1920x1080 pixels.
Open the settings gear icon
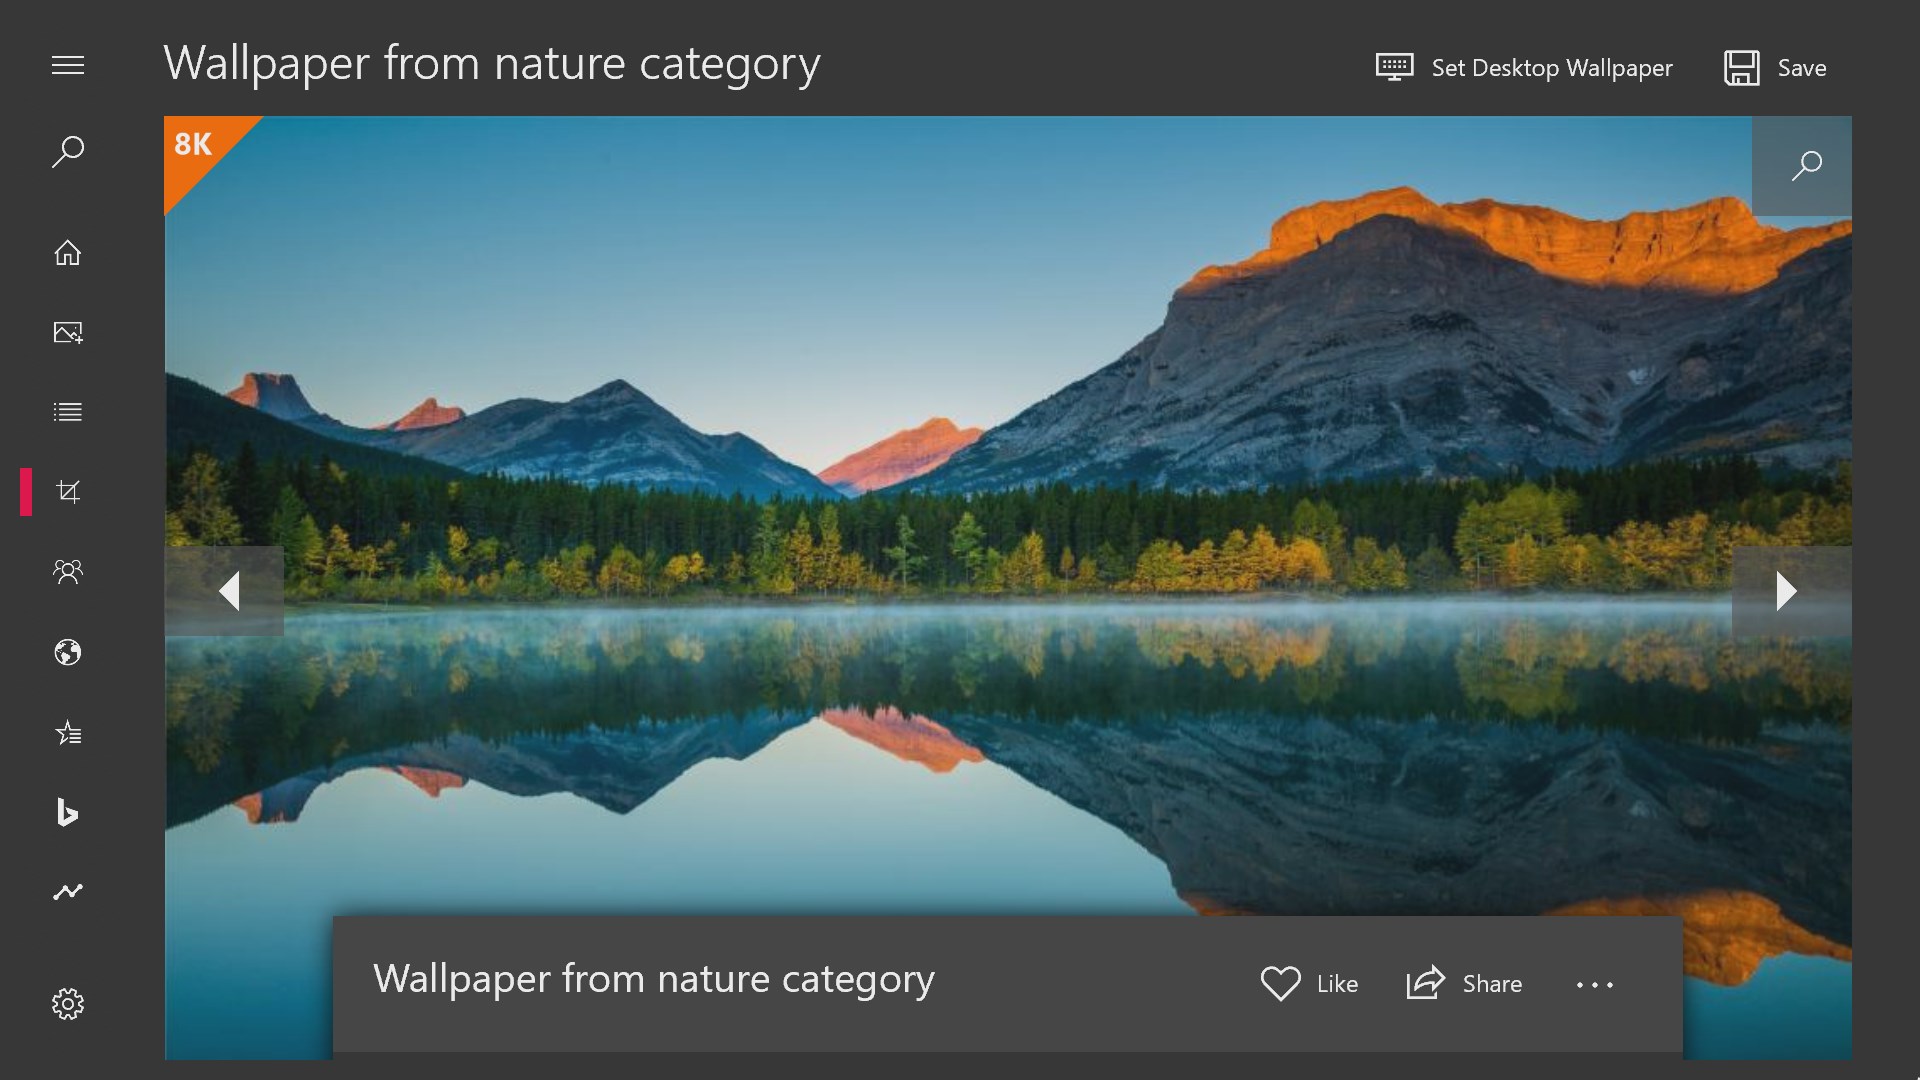68,1004
